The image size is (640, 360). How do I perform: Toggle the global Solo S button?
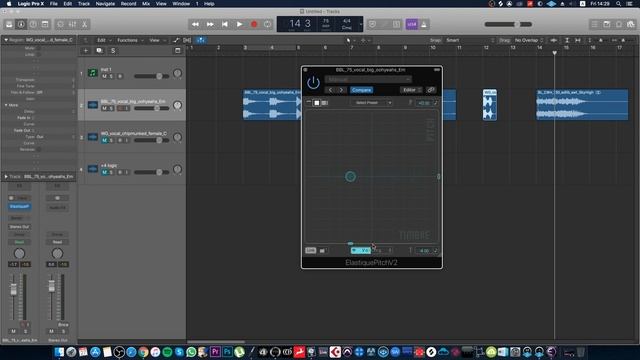point(113,51)
